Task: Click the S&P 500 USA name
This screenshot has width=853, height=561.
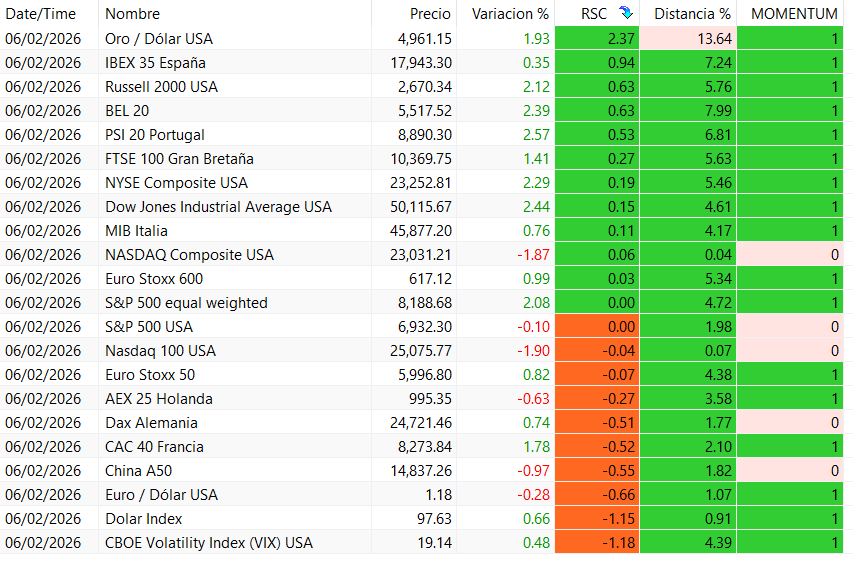Action: point(149,326)
